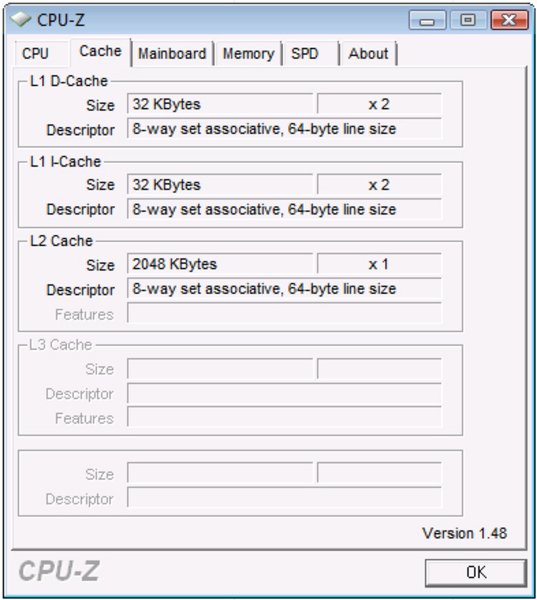The width and height of the screenshot is (537, 600).
Task: Switch to the CPU tab
Action: [36, 54]
